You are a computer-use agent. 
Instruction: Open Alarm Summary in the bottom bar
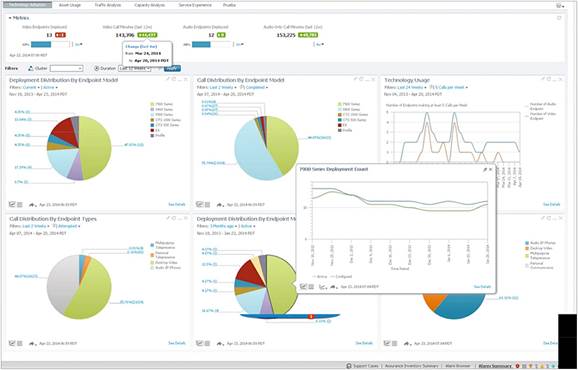[x=495, y=366]
